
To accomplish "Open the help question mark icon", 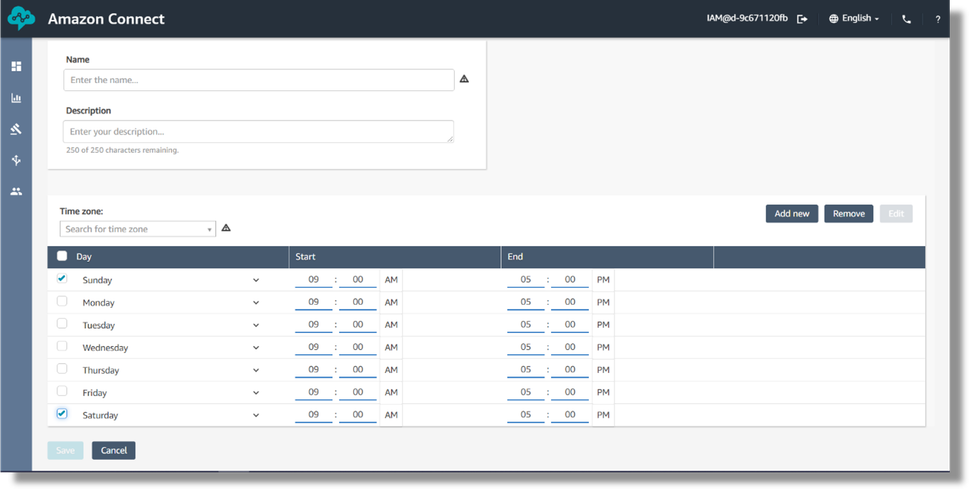I will click(x=937, y=19).
